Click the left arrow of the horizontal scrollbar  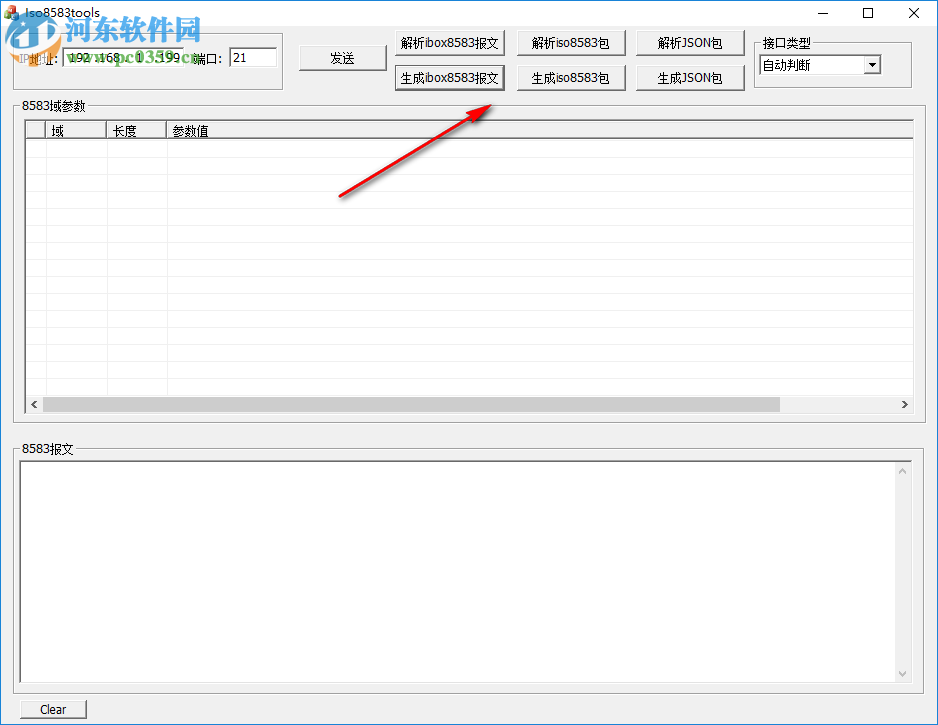click(34, 404)
